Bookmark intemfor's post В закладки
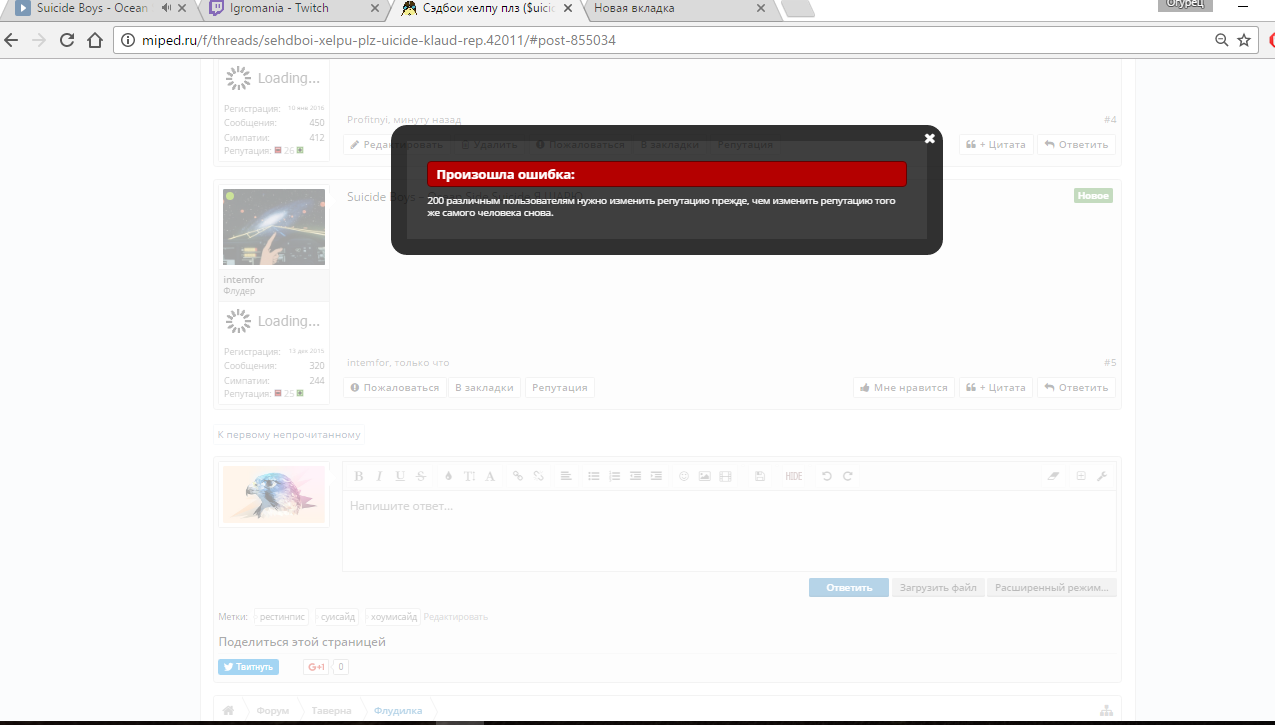 [x=484, y=387]
